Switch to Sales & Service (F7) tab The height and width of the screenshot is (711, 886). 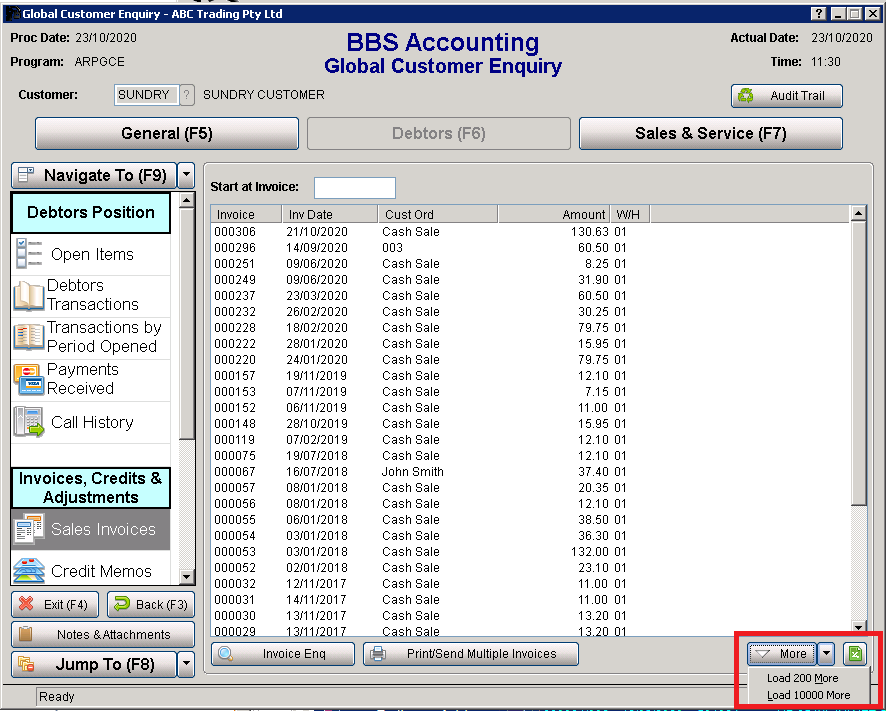coord(710,133)
